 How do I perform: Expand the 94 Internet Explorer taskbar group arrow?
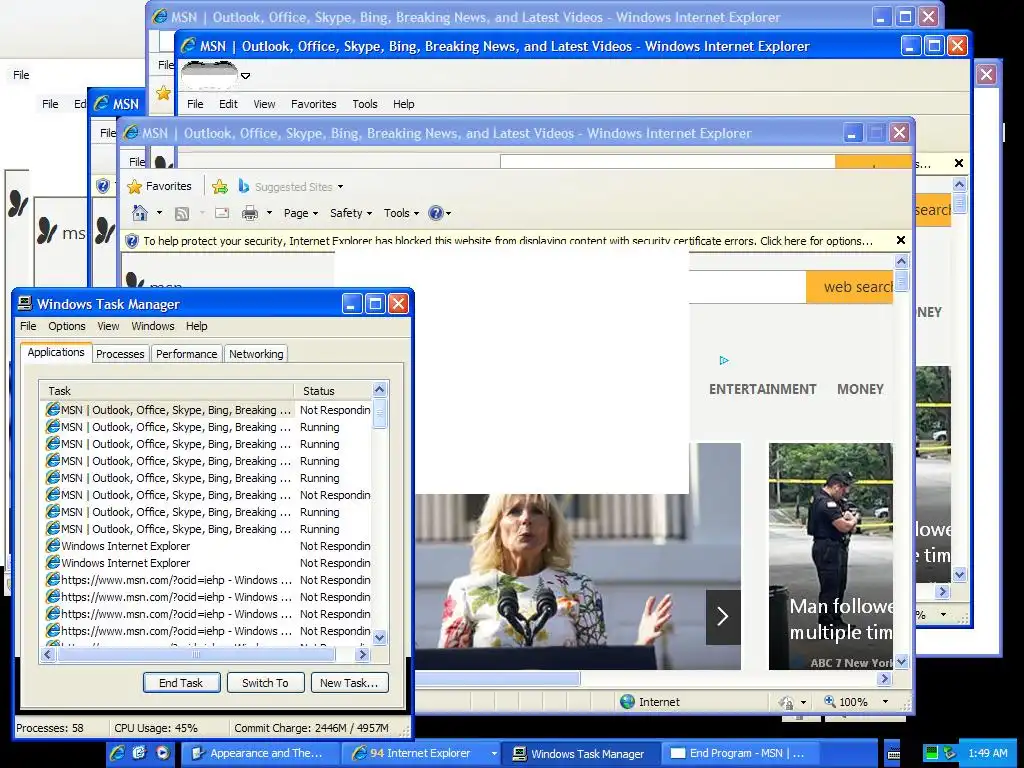494,754
